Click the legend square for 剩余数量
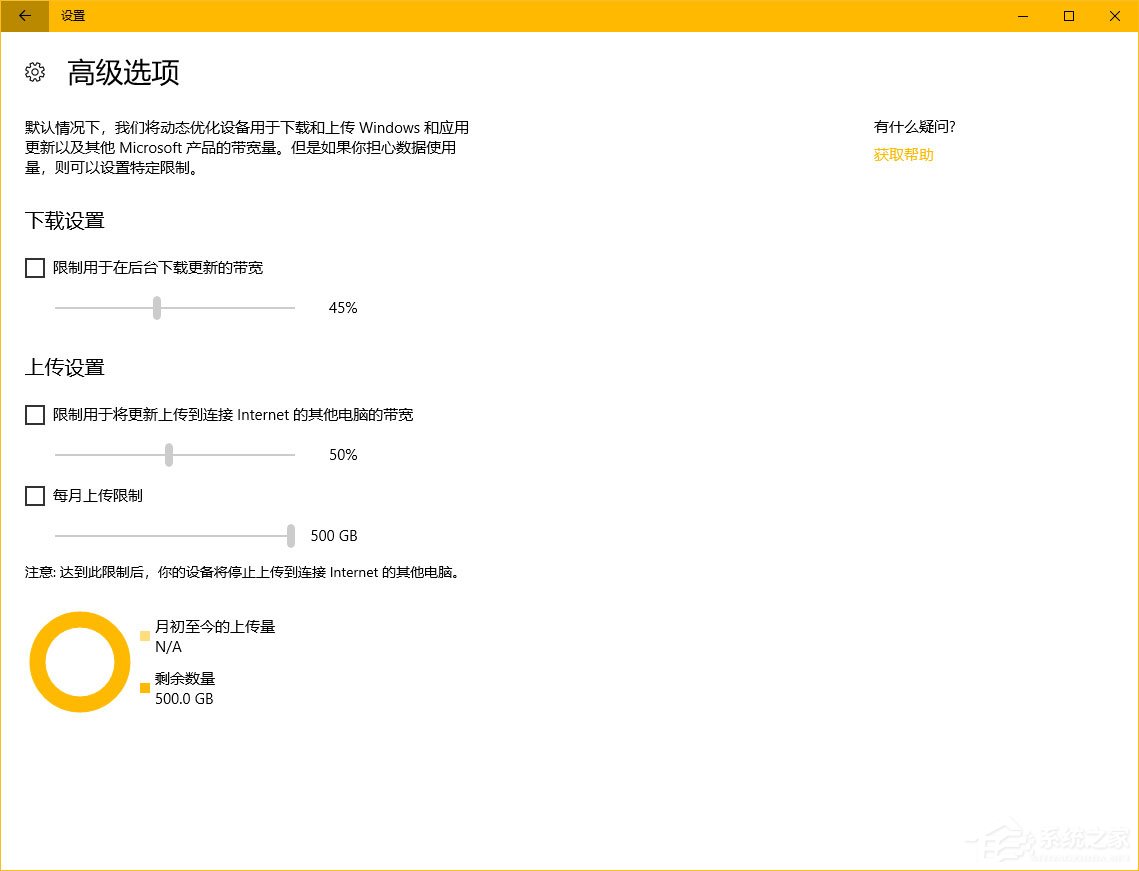This screenshot has width=1139, height=871. click(x=144, y=687)
